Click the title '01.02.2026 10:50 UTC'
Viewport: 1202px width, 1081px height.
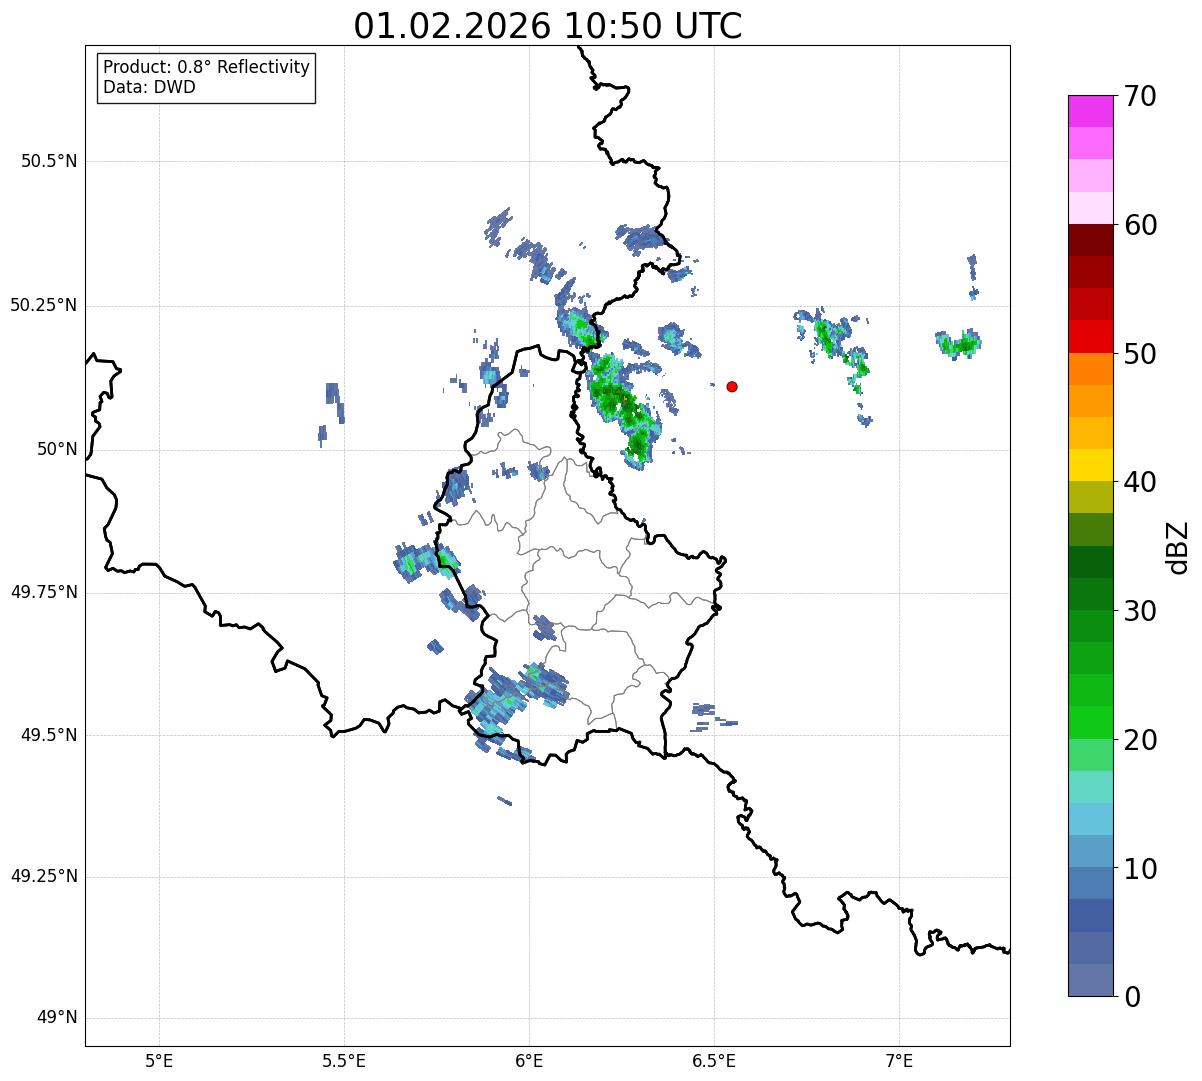click(x=548, y=26)
